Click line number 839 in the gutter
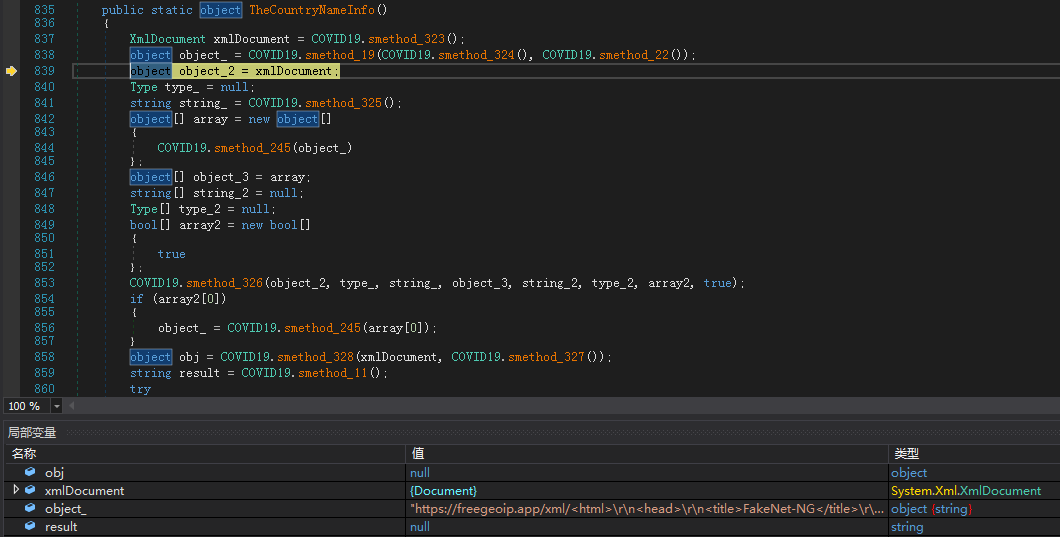Image resolution: width=1060 pixels, height=537 pixels. pyautogui.click(x=44, y=71)
